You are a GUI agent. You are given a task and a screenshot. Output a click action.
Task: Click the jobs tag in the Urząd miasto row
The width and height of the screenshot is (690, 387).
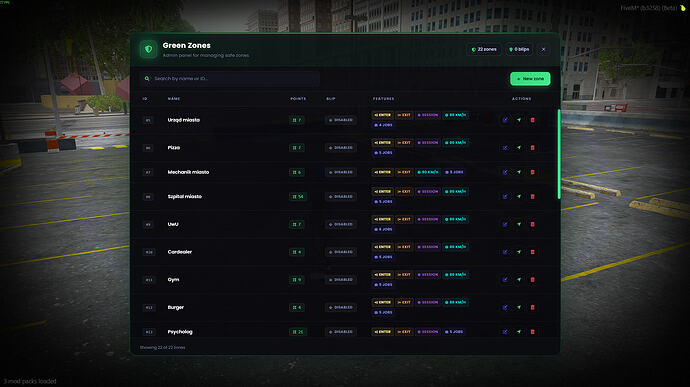383,125
